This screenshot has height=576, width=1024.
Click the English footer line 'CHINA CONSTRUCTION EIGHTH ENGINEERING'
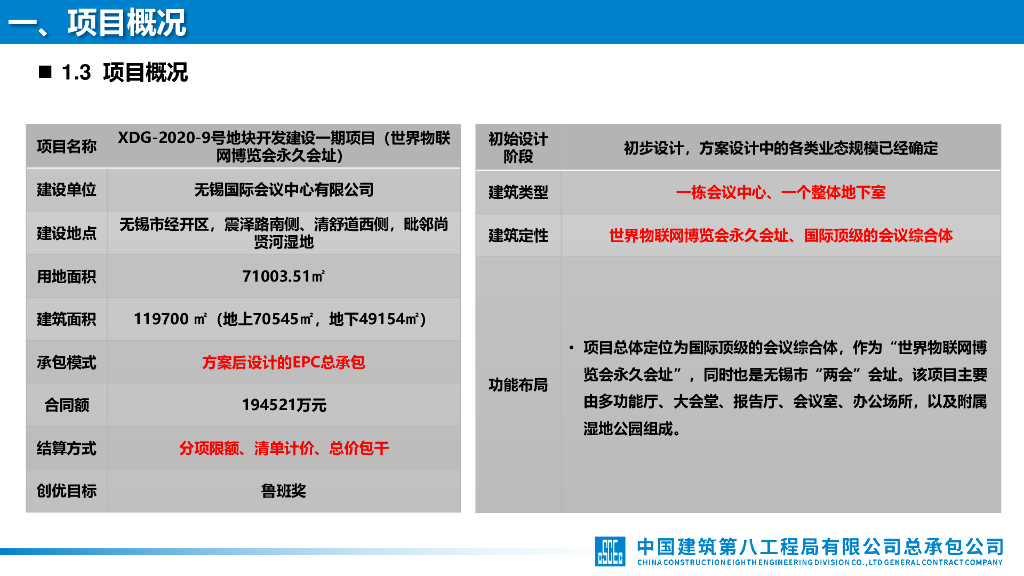(x=820, y=562)
